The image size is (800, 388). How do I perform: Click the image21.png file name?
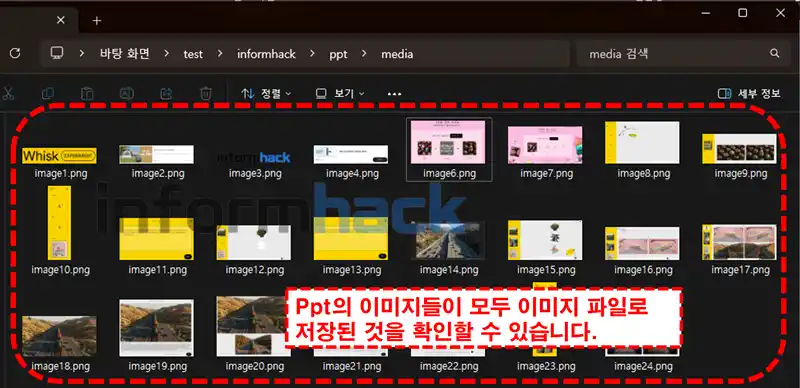tap(352, 366)
